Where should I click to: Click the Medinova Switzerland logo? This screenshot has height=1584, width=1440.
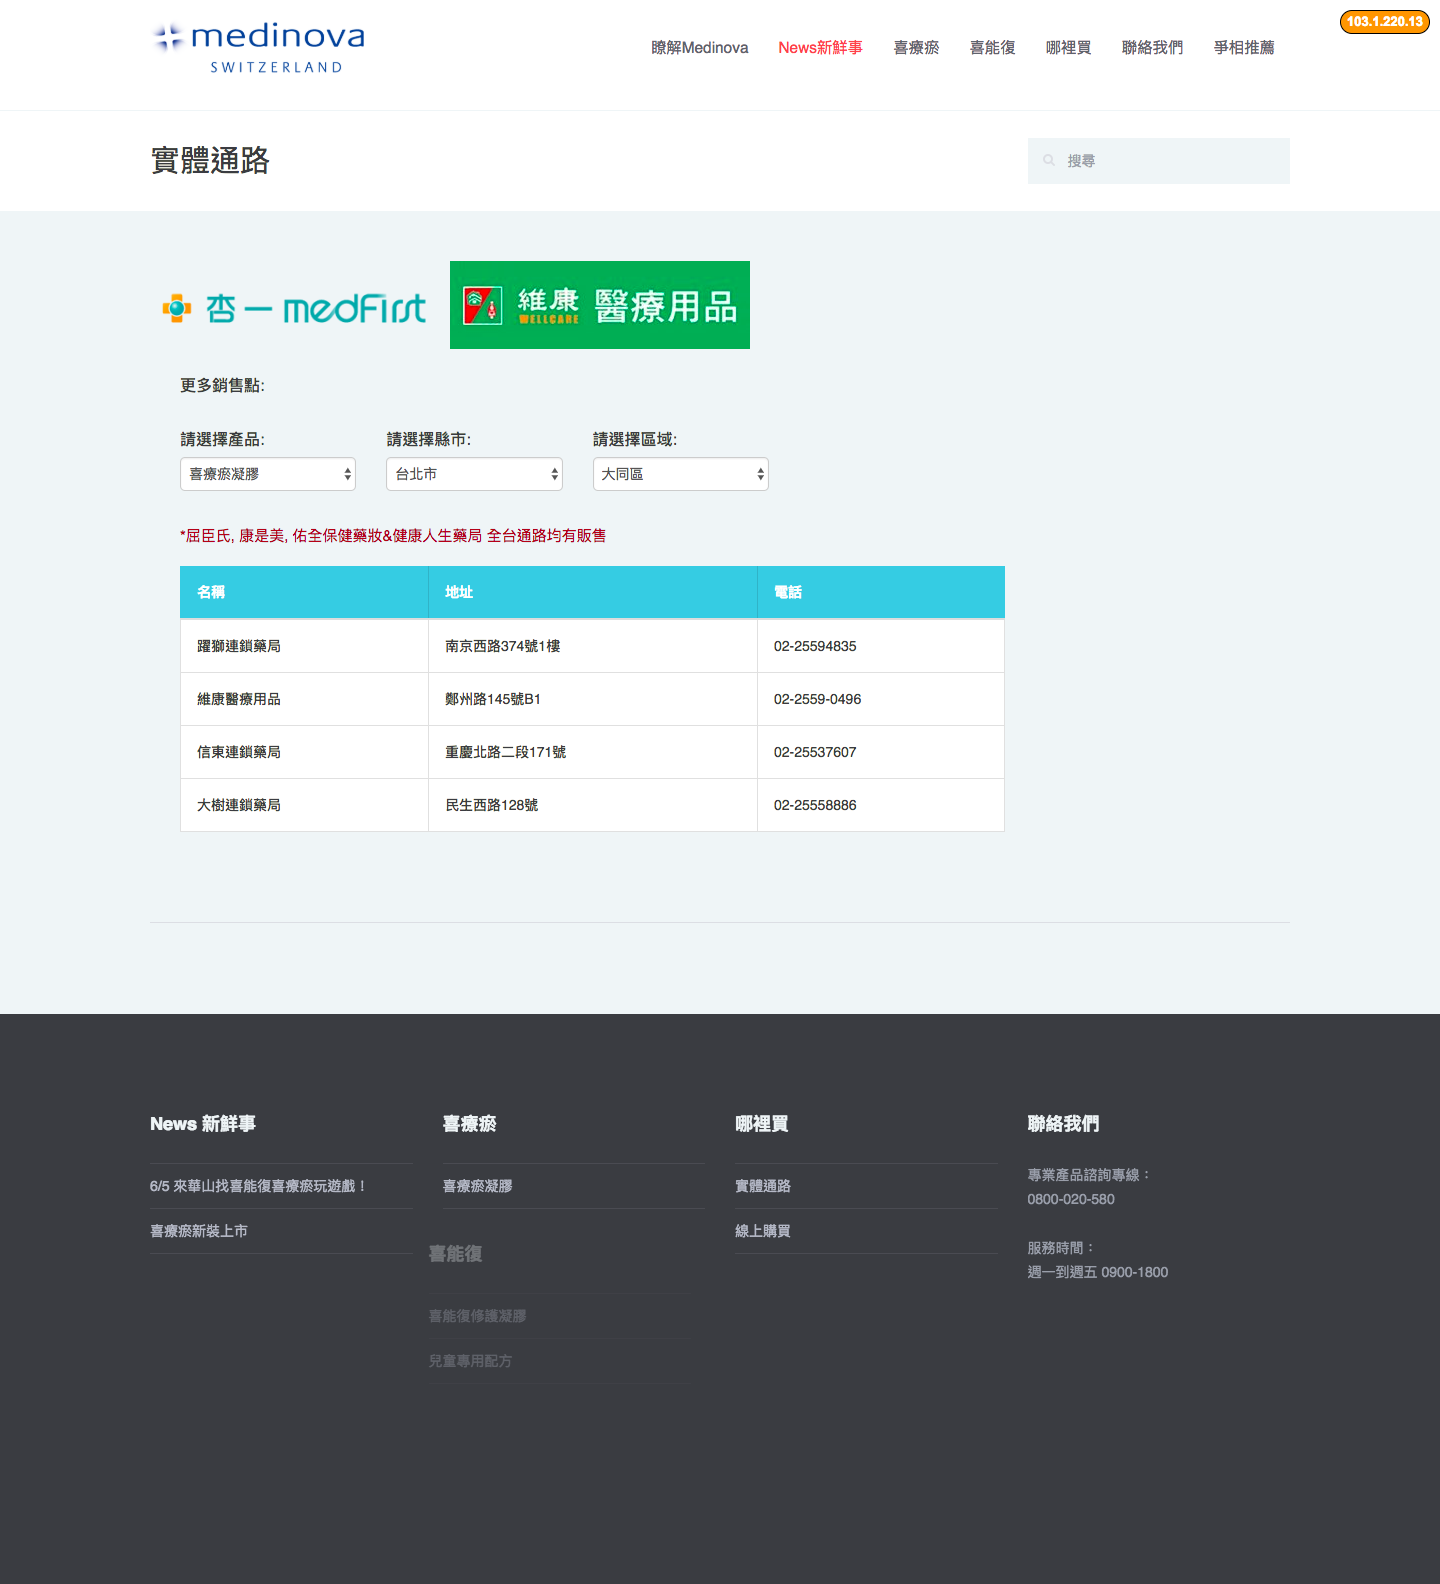click(x=259, y=48)
